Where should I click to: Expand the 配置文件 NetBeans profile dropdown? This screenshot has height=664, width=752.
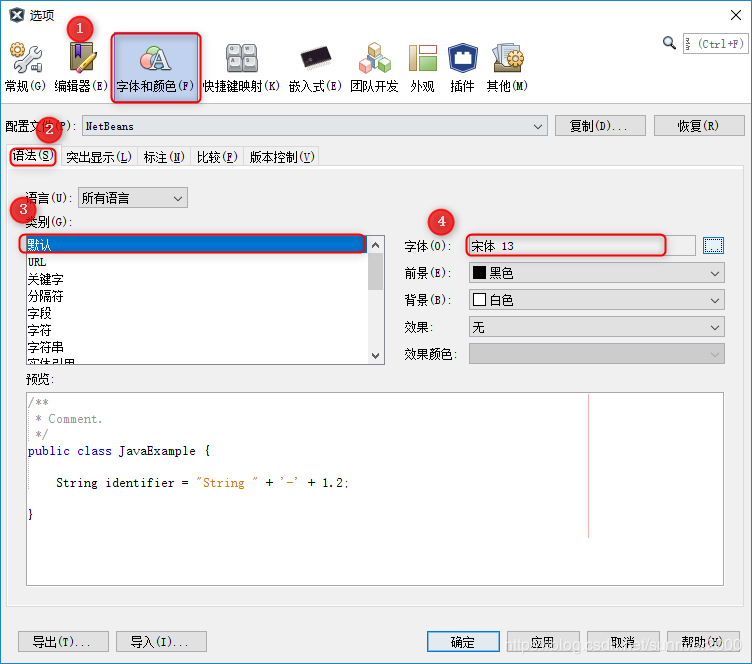pyautogui.click(x=315, y=126)
